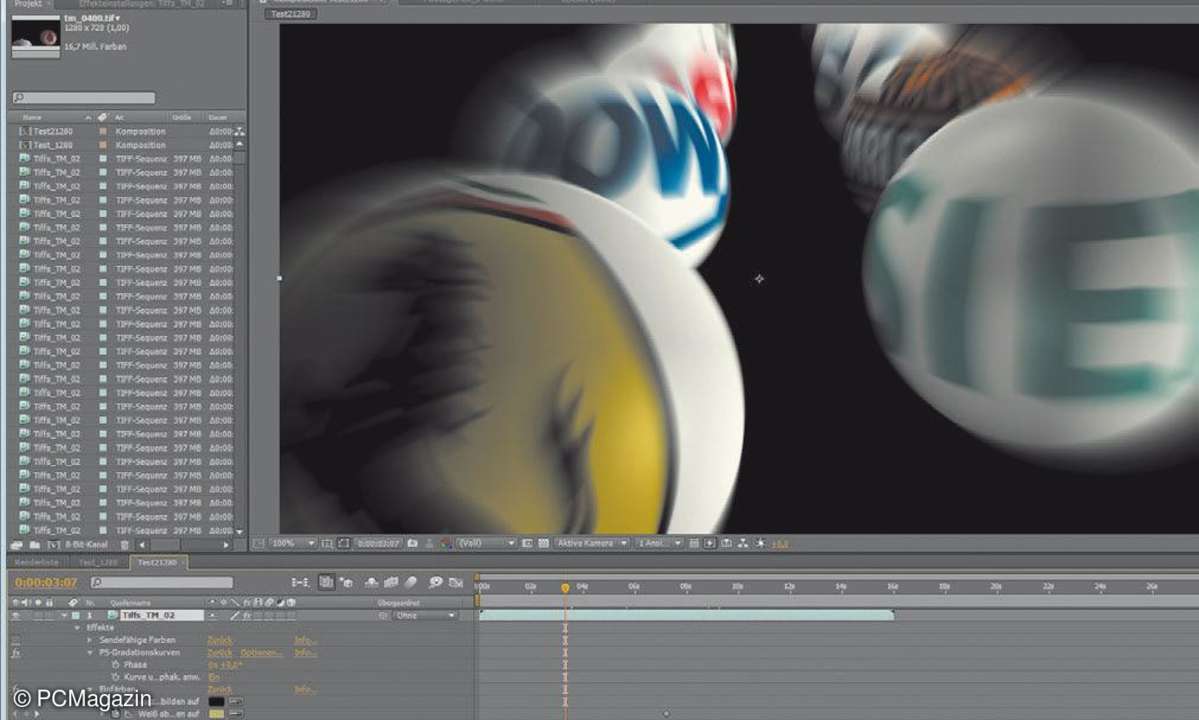The width and height of the screenshot is (1199, 720).
Task: Enable motion blur for the composition
Action: [411, 582]
